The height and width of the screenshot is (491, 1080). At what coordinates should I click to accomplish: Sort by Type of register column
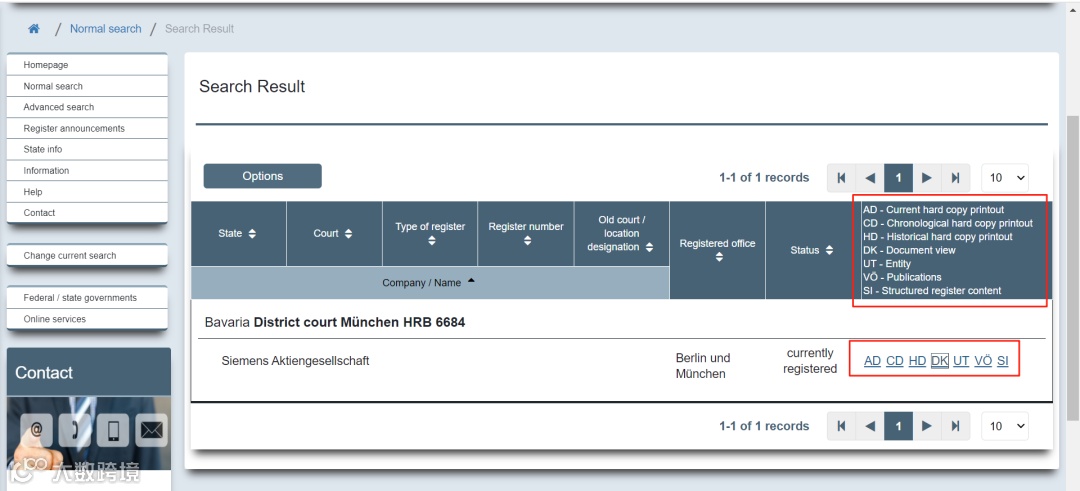click(430, 233)
